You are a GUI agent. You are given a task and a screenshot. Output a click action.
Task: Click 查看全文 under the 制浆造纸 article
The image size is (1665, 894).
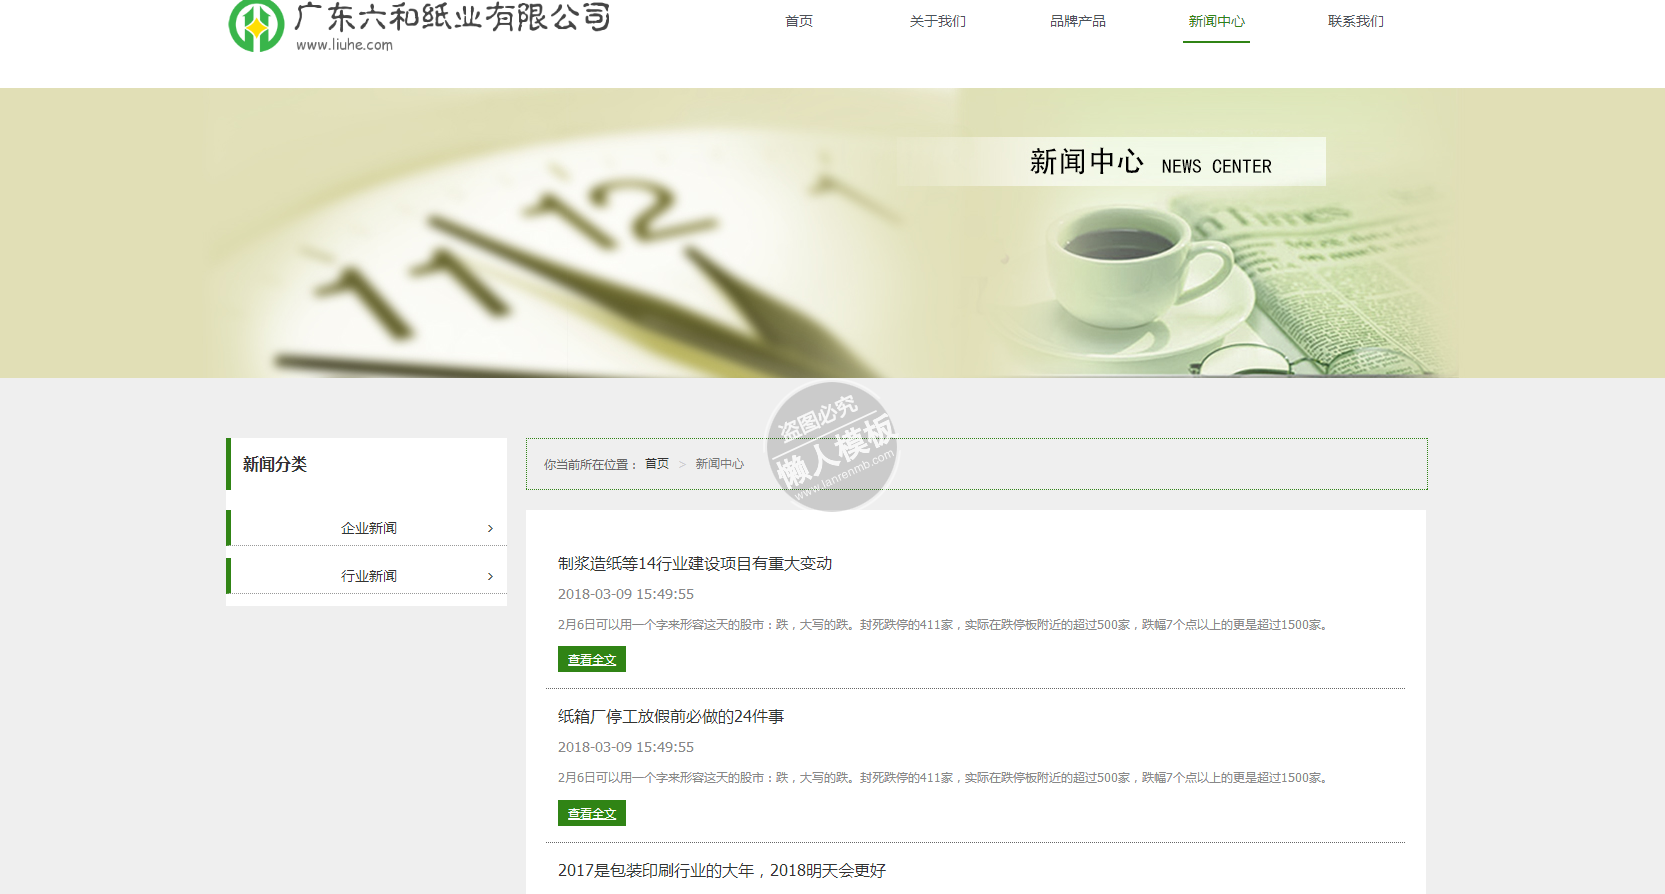592,659
